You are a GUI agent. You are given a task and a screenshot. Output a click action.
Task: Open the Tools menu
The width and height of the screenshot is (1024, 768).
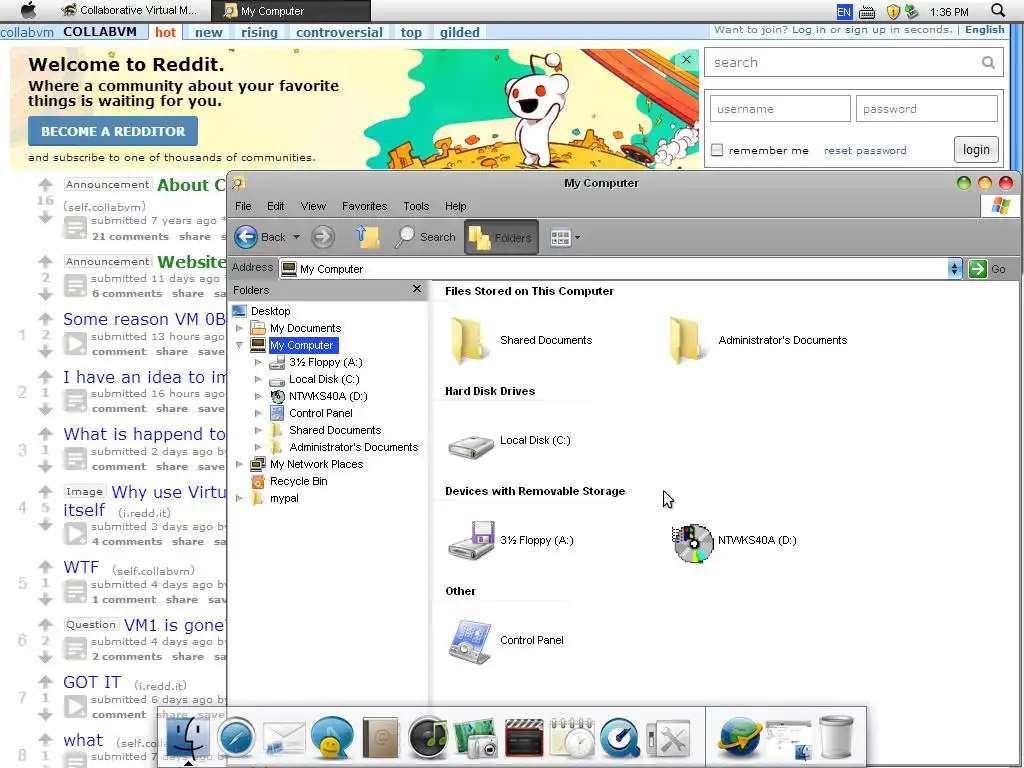point(416,206)
